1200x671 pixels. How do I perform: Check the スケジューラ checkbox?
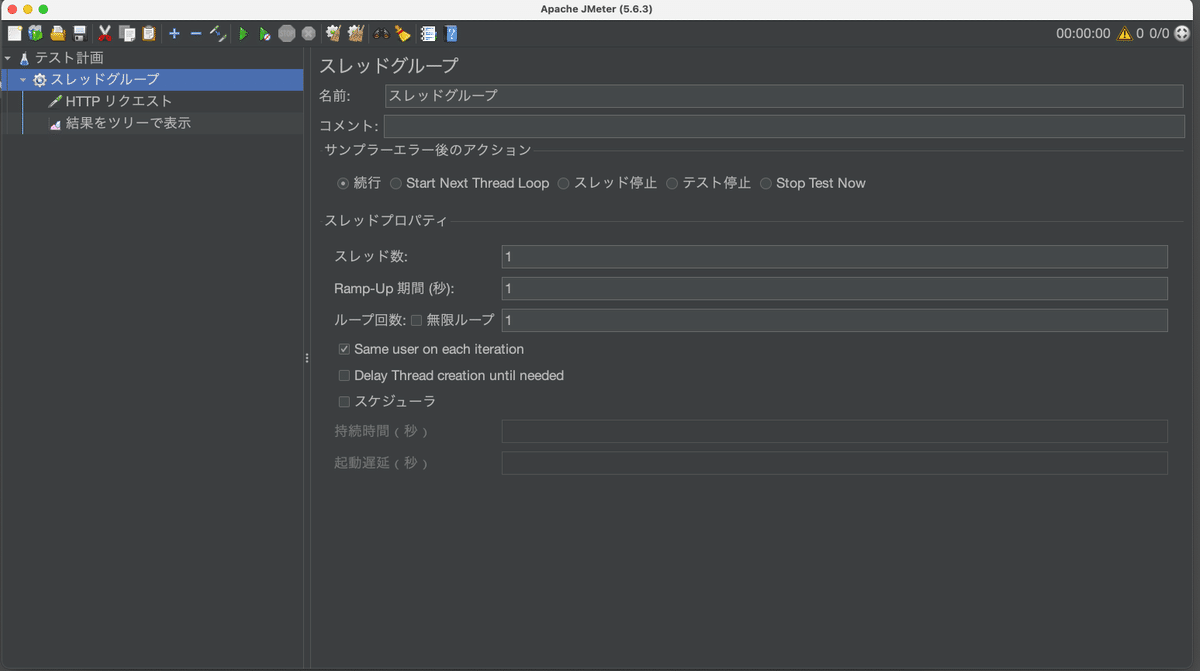point(344,401)
